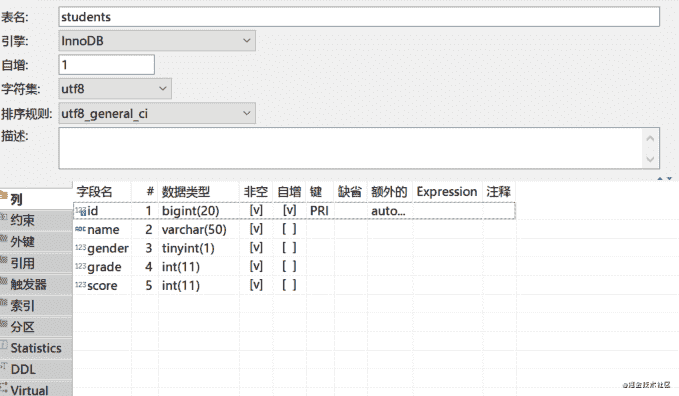Screen dimensions: 679x396
Task: Toggle auto-increment checkbox for name row
Action: pos(289,229)
